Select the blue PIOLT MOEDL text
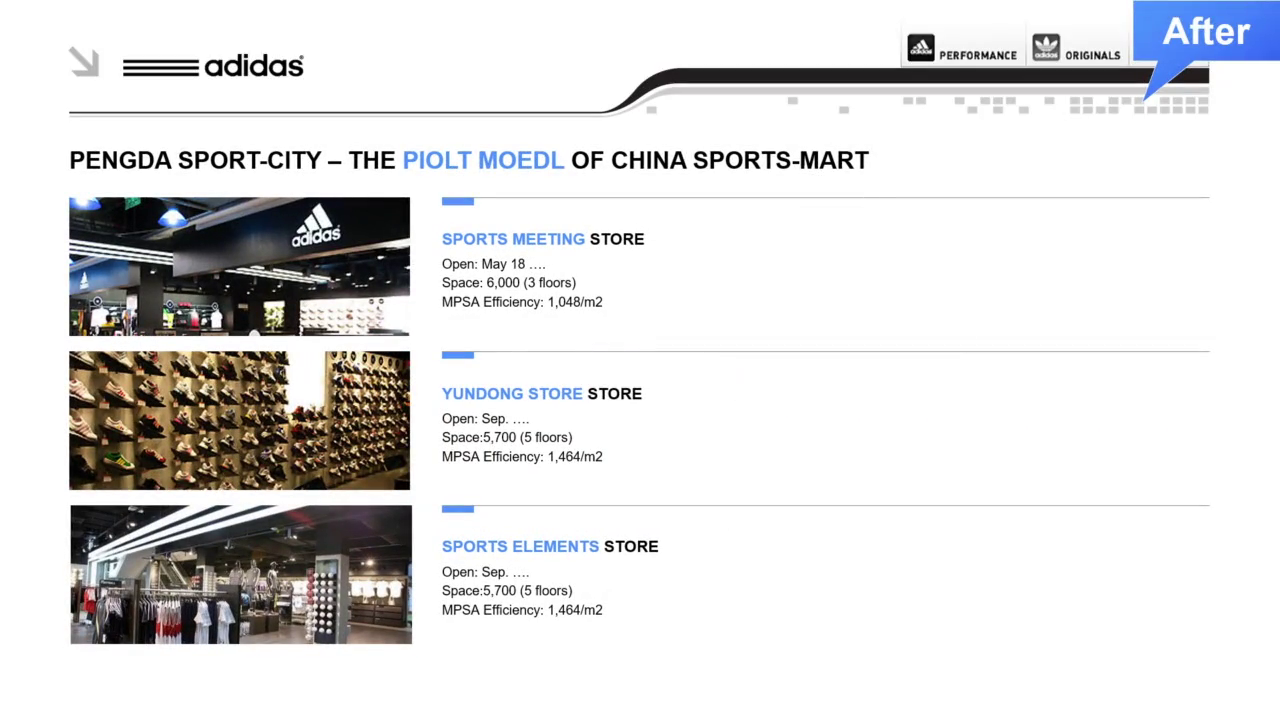The image size is (1280, 720). click(483, 160)
